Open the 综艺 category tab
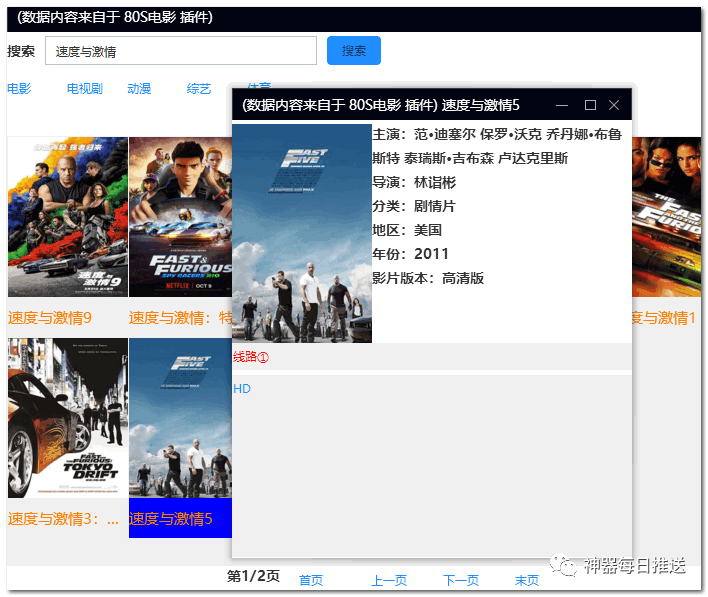The width and height of the screenshot is (708, 597). coord(199,89)
